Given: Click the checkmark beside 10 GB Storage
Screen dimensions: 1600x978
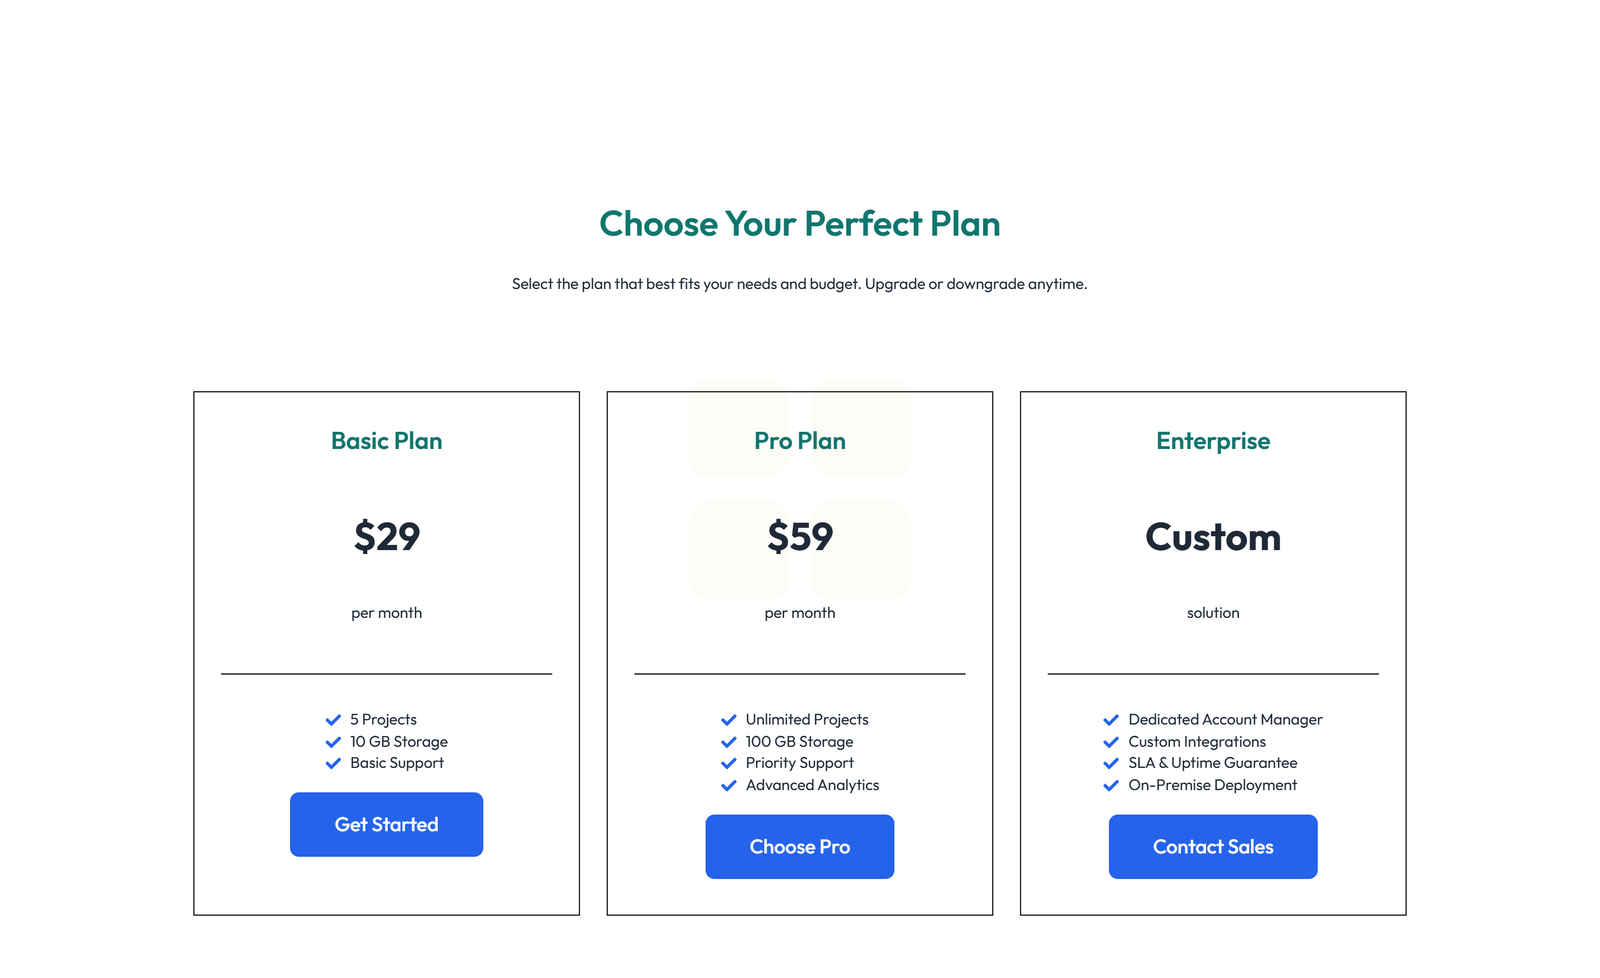Looking at the screenshot, I should [x=332, y=741].
